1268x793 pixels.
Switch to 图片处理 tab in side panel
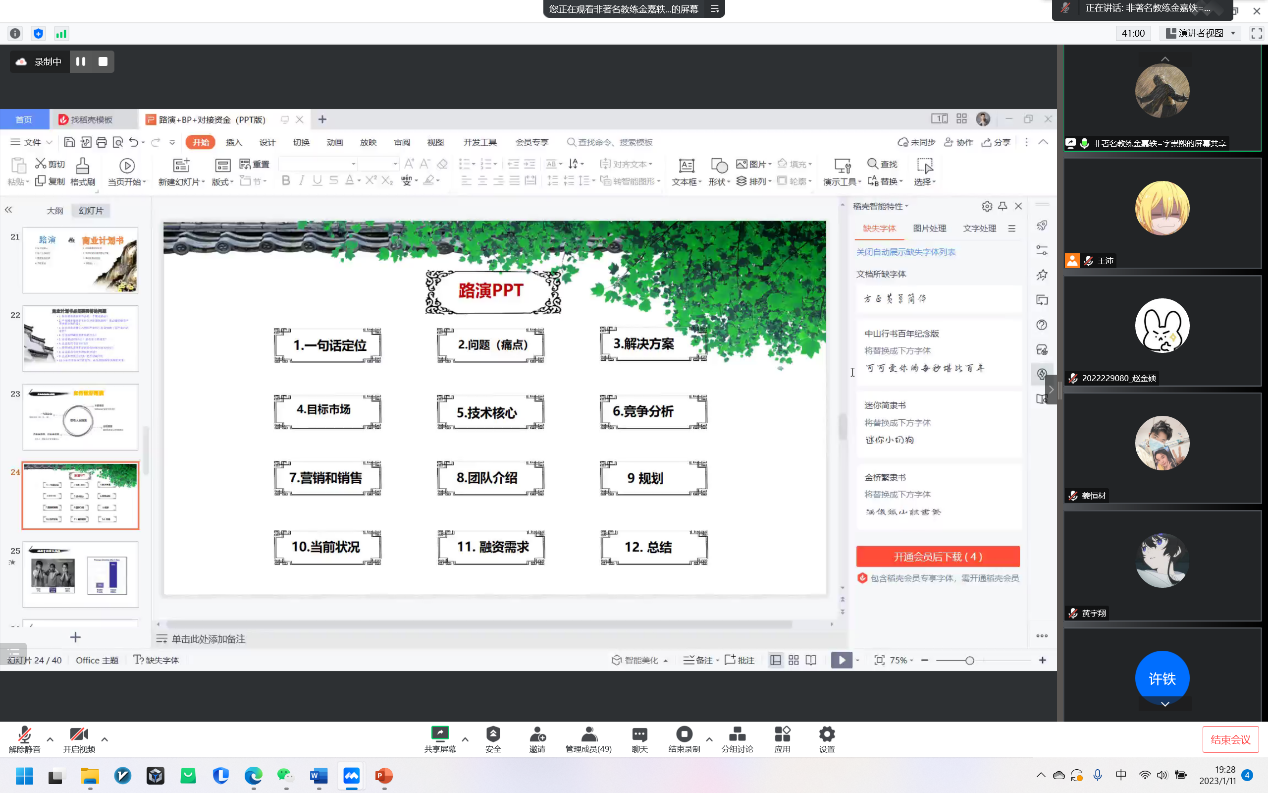929,229
